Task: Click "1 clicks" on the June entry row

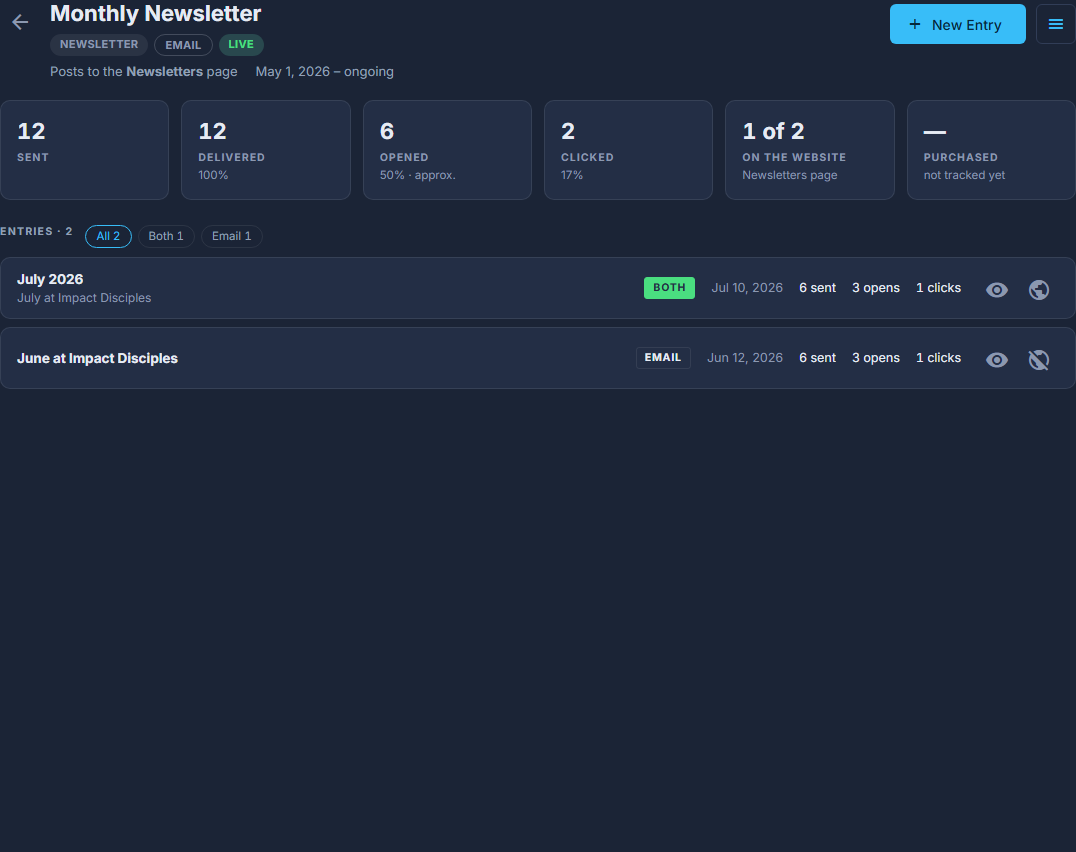Action: pyautogui.click(x=938, y=358)
